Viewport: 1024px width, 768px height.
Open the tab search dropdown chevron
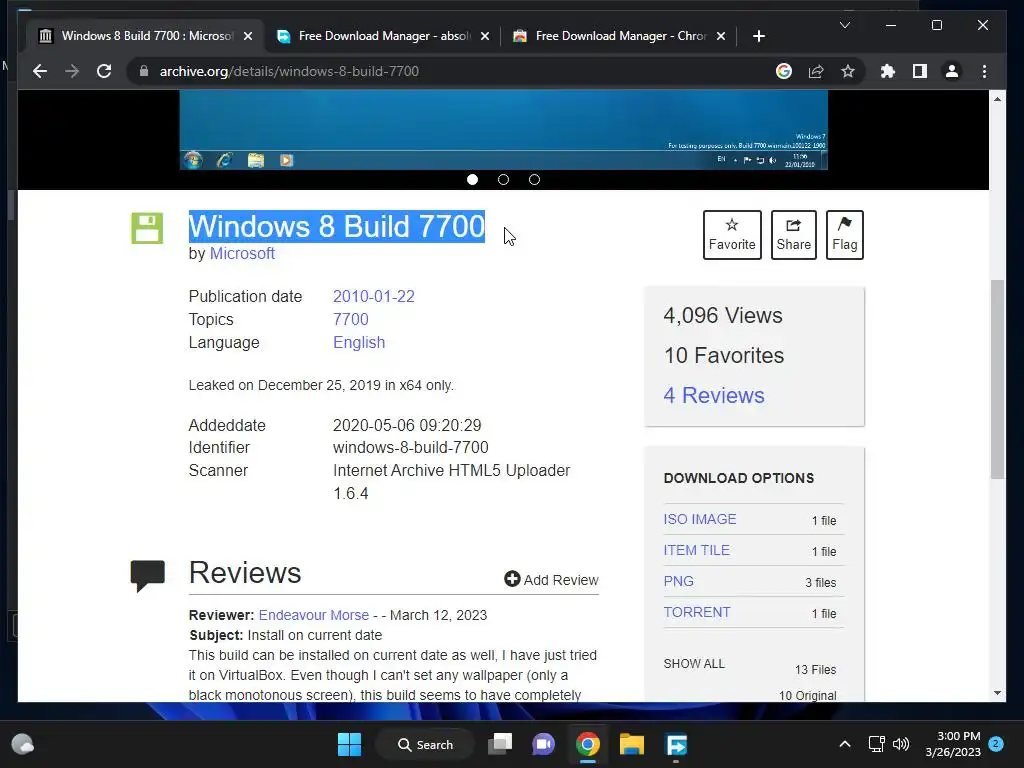point(844,25)
